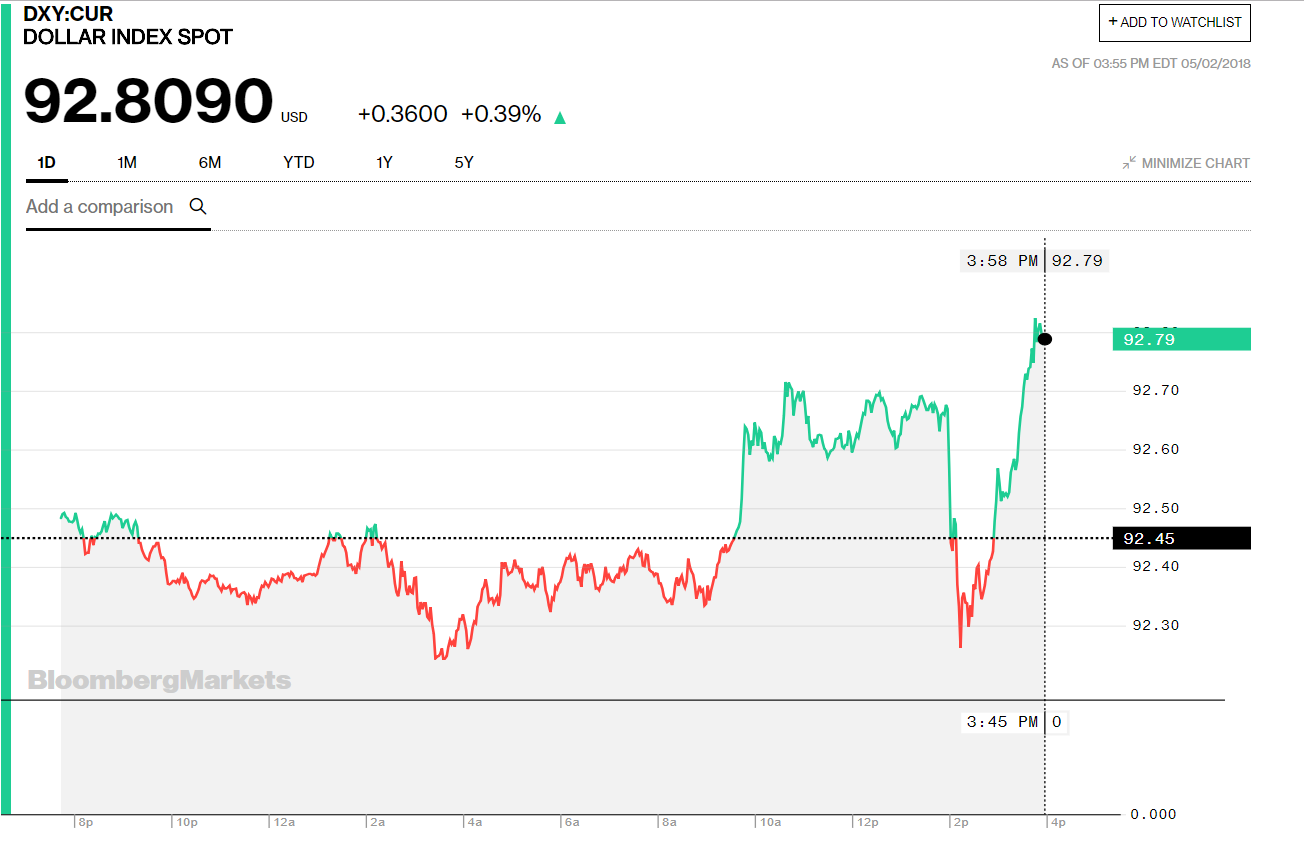Click the black dot marker on the chart line

tap(1045, 339)
